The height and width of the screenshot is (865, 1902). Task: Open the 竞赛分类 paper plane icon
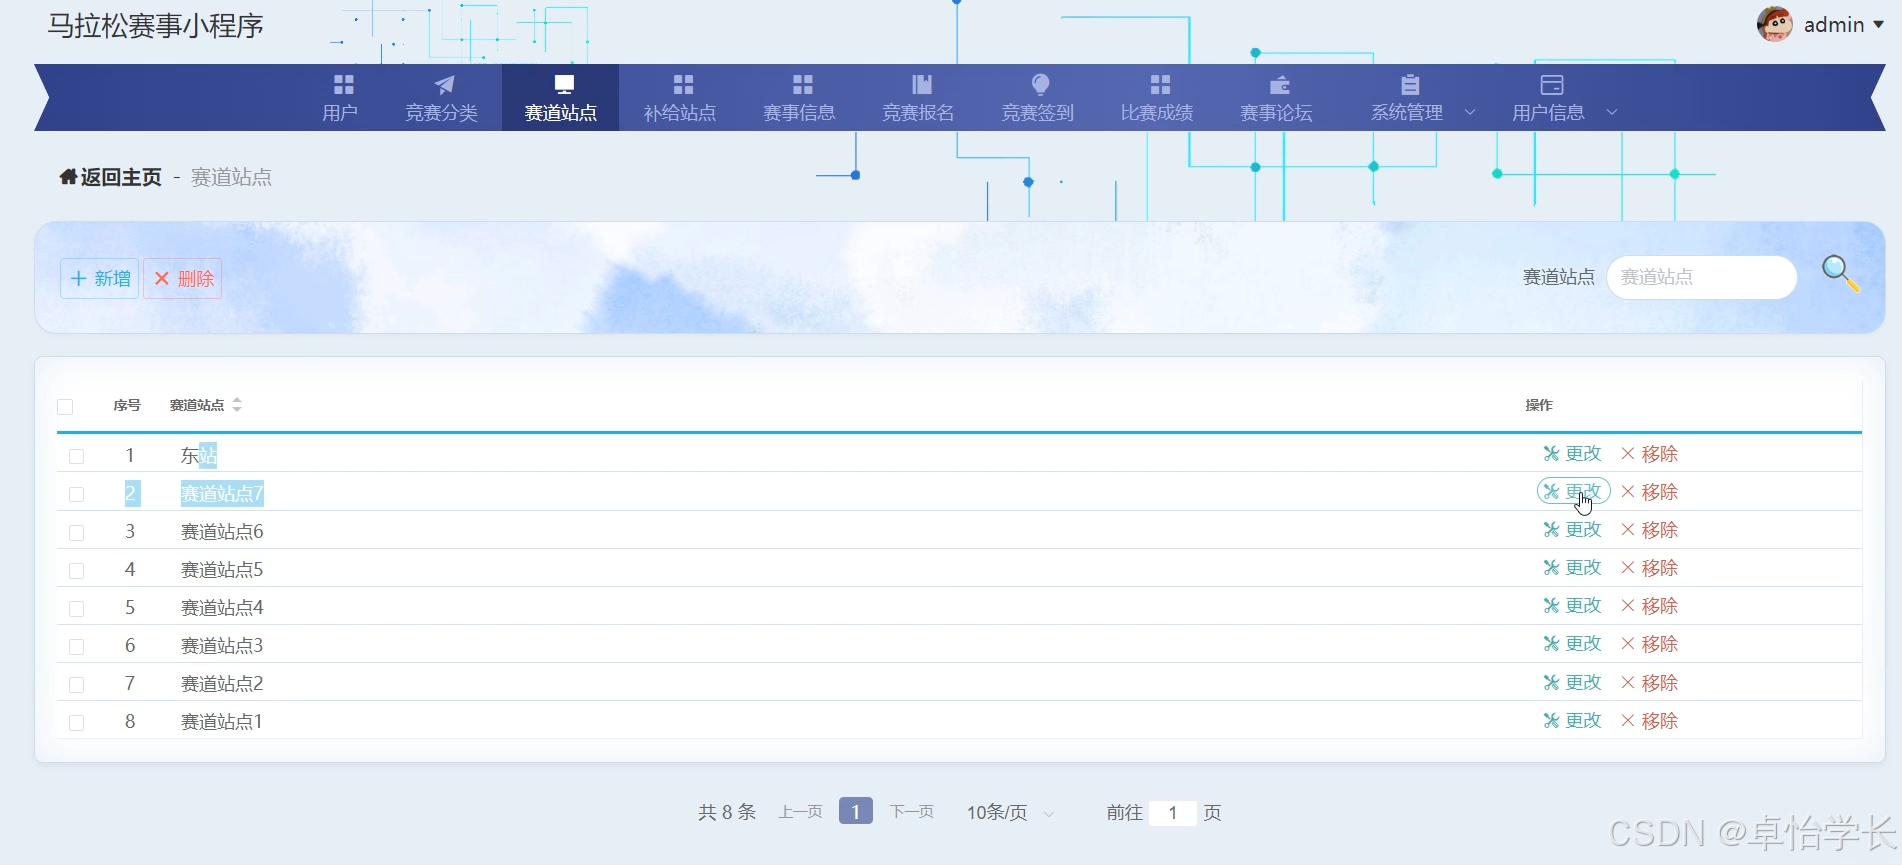[x=444, y=85]
